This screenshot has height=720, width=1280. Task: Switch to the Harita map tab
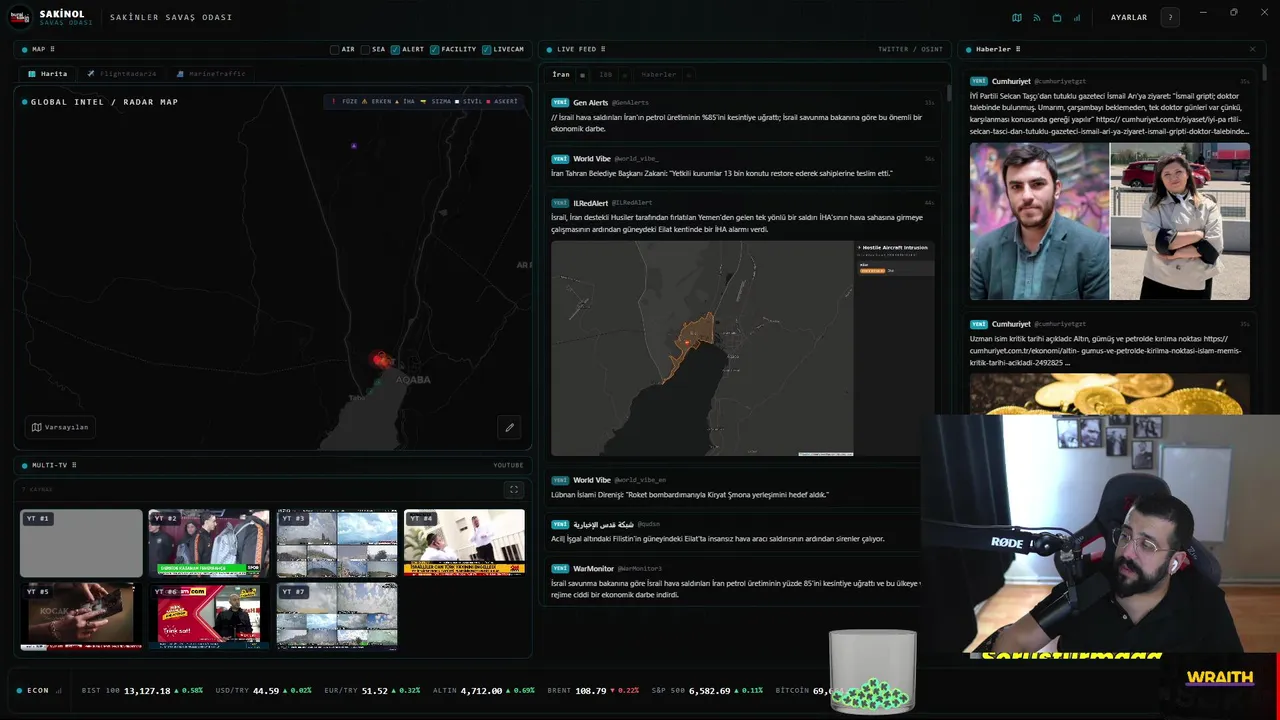pos(47,74)
